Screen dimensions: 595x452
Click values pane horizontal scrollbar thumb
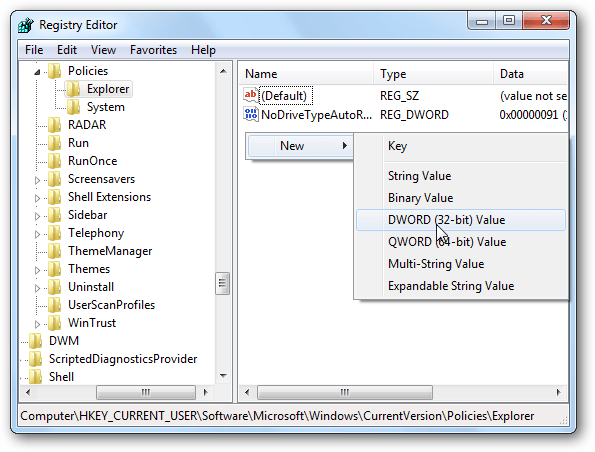point(345,392)
